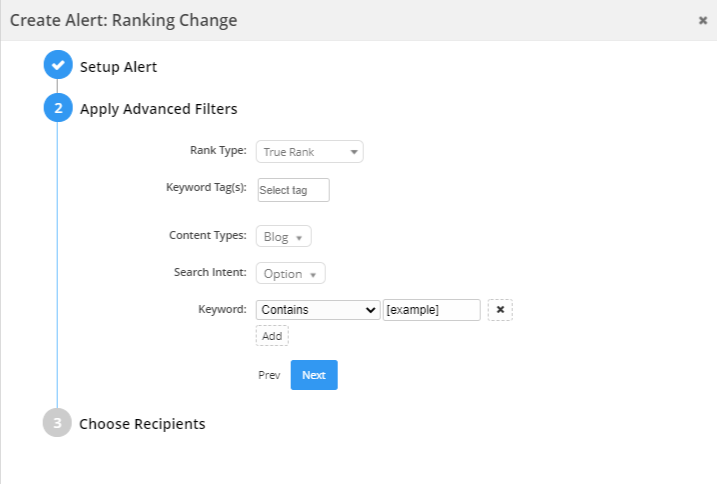Click the step 2 number circle

(x=58, y=108)
